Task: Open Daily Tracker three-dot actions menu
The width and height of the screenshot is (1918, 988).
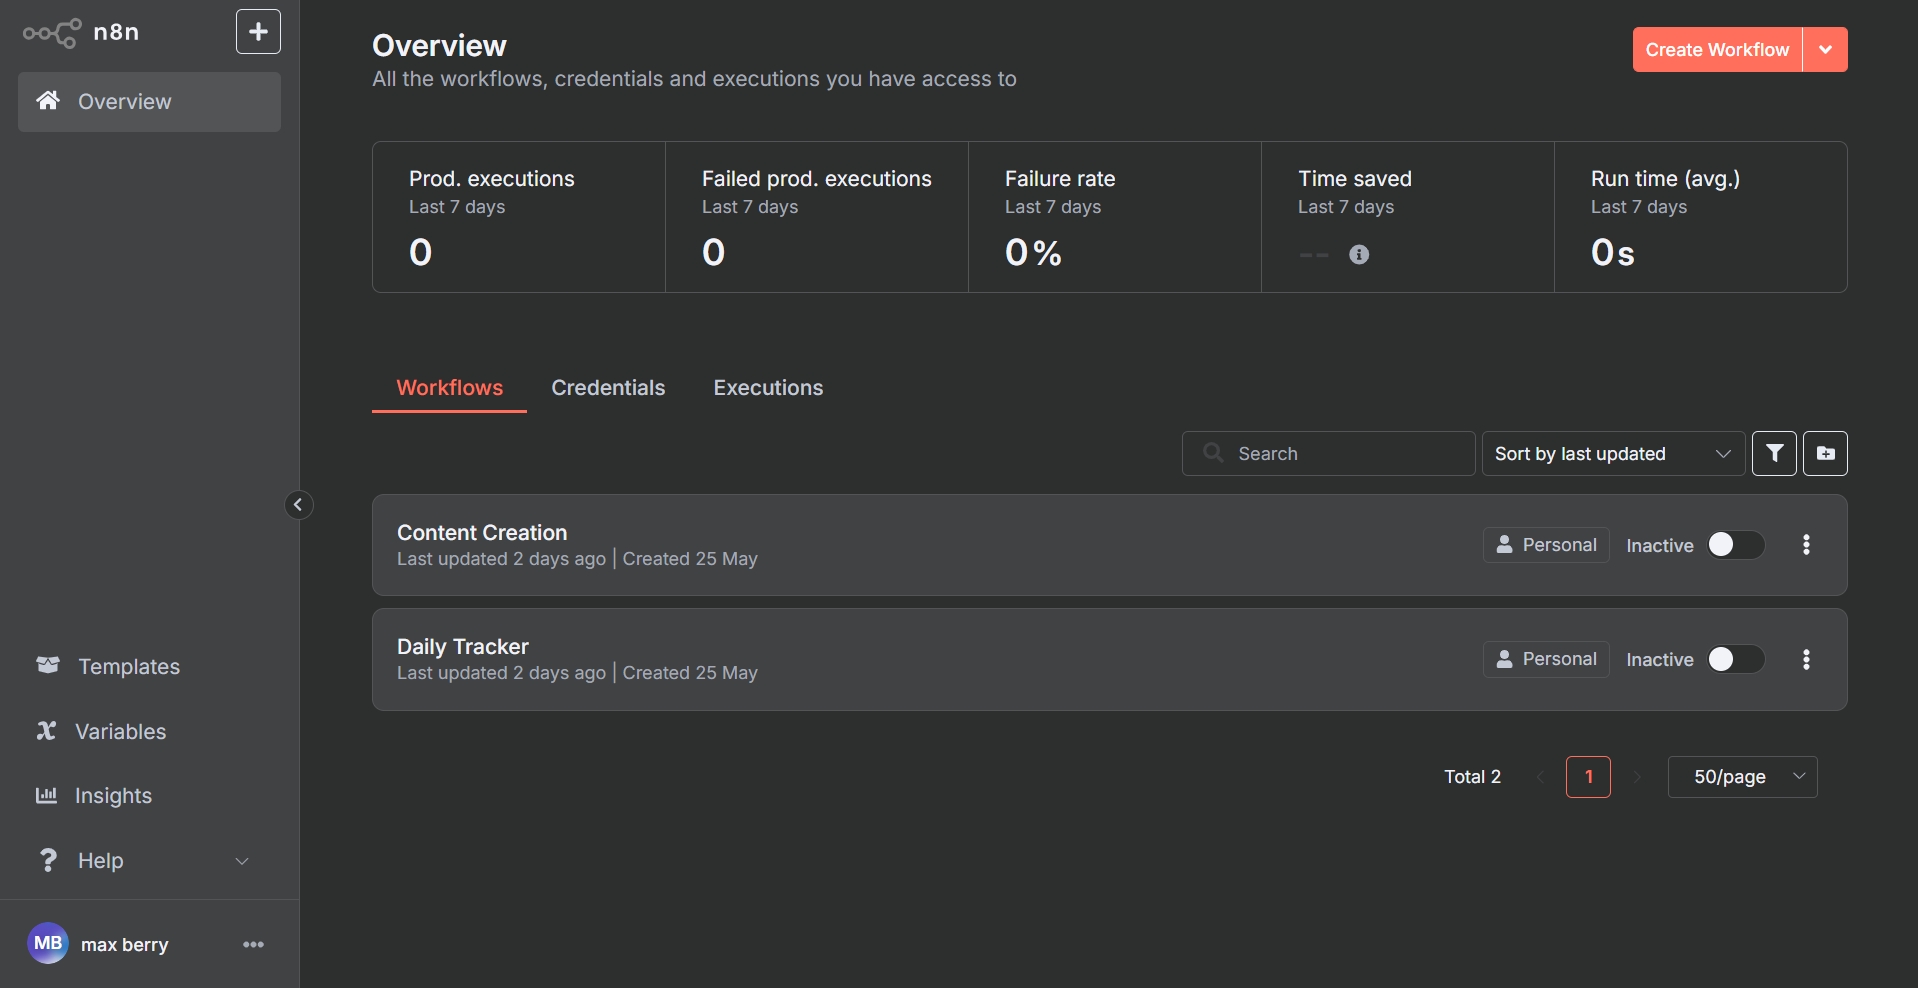Action: tap(1806, 659)
